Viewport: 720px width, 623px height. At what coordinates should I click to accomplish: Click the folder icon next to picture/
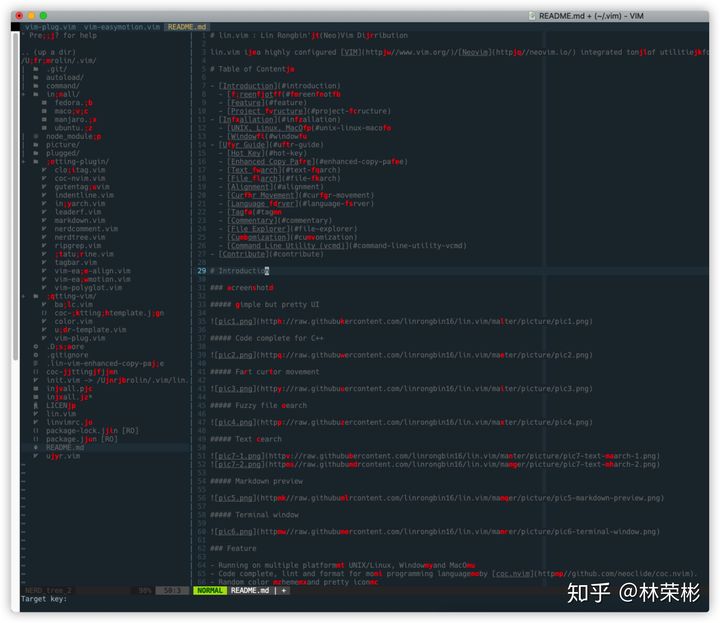point(36,144)
